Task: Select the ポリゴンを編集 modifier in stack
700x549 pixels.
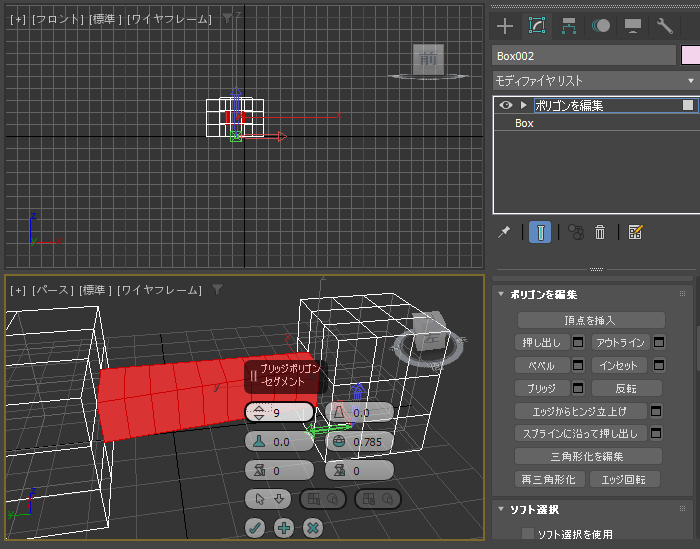Action: [x=569, y=105]
